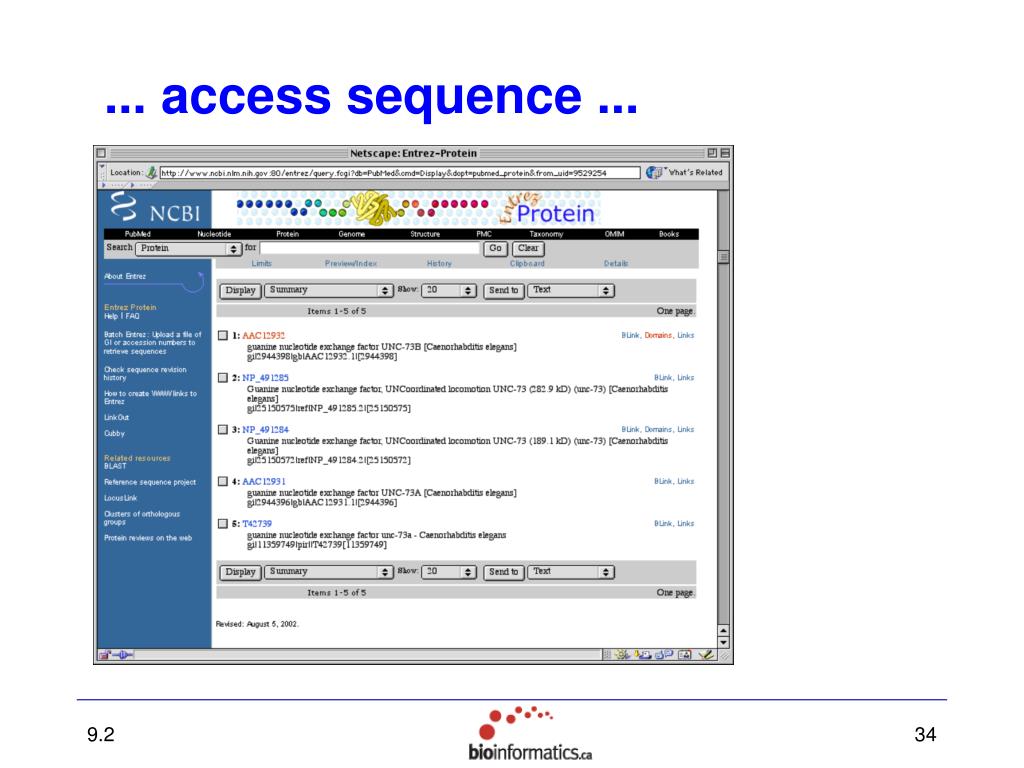Viewport: 1024px width, 768px height.
Task: Collapse the location toolbar handle
Action: point(102,172)
